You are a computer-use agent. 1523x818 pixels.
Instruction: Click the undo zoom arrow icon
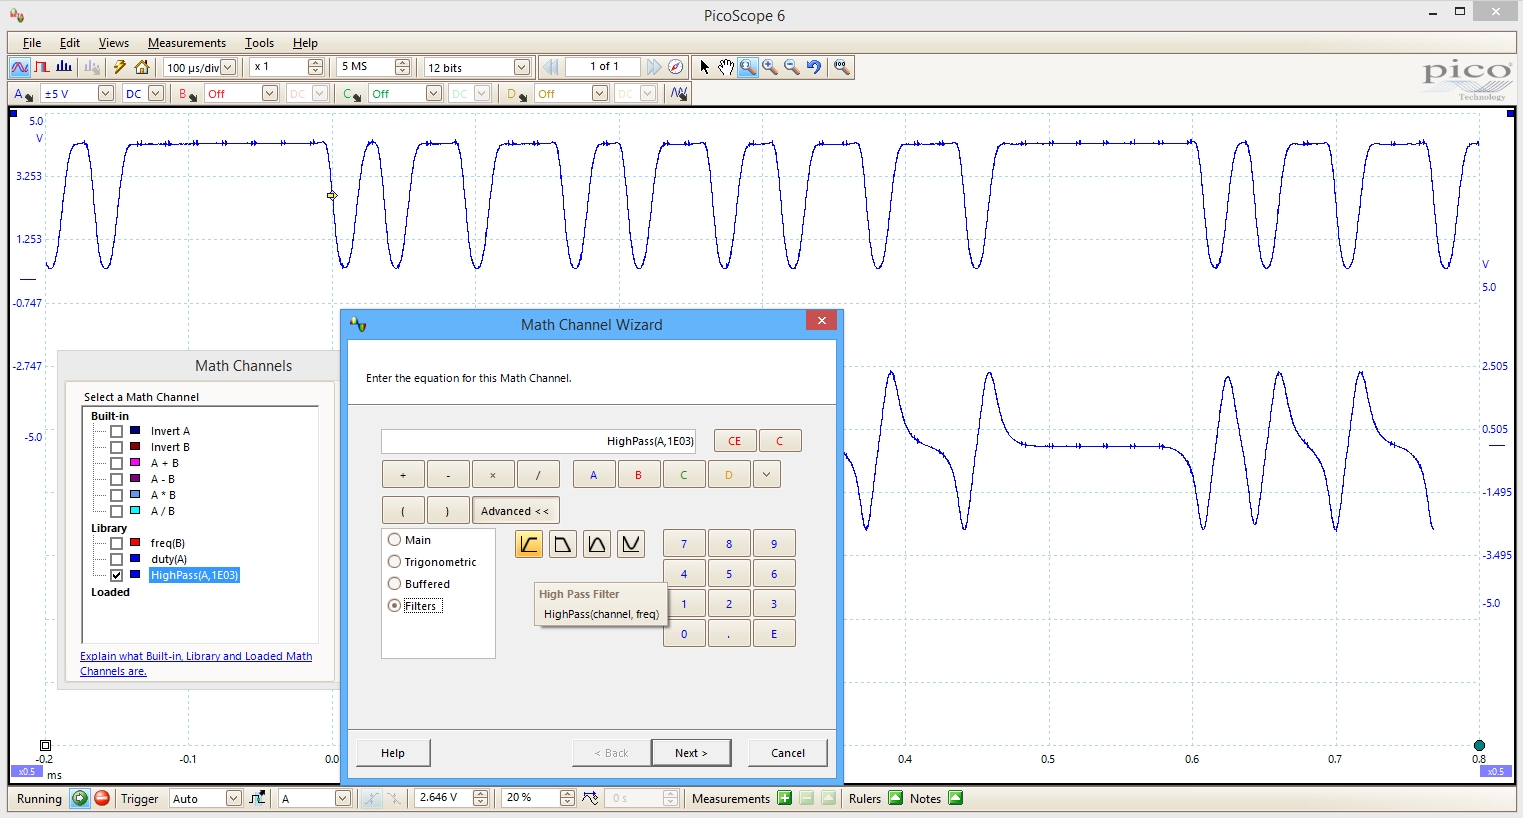814,67
